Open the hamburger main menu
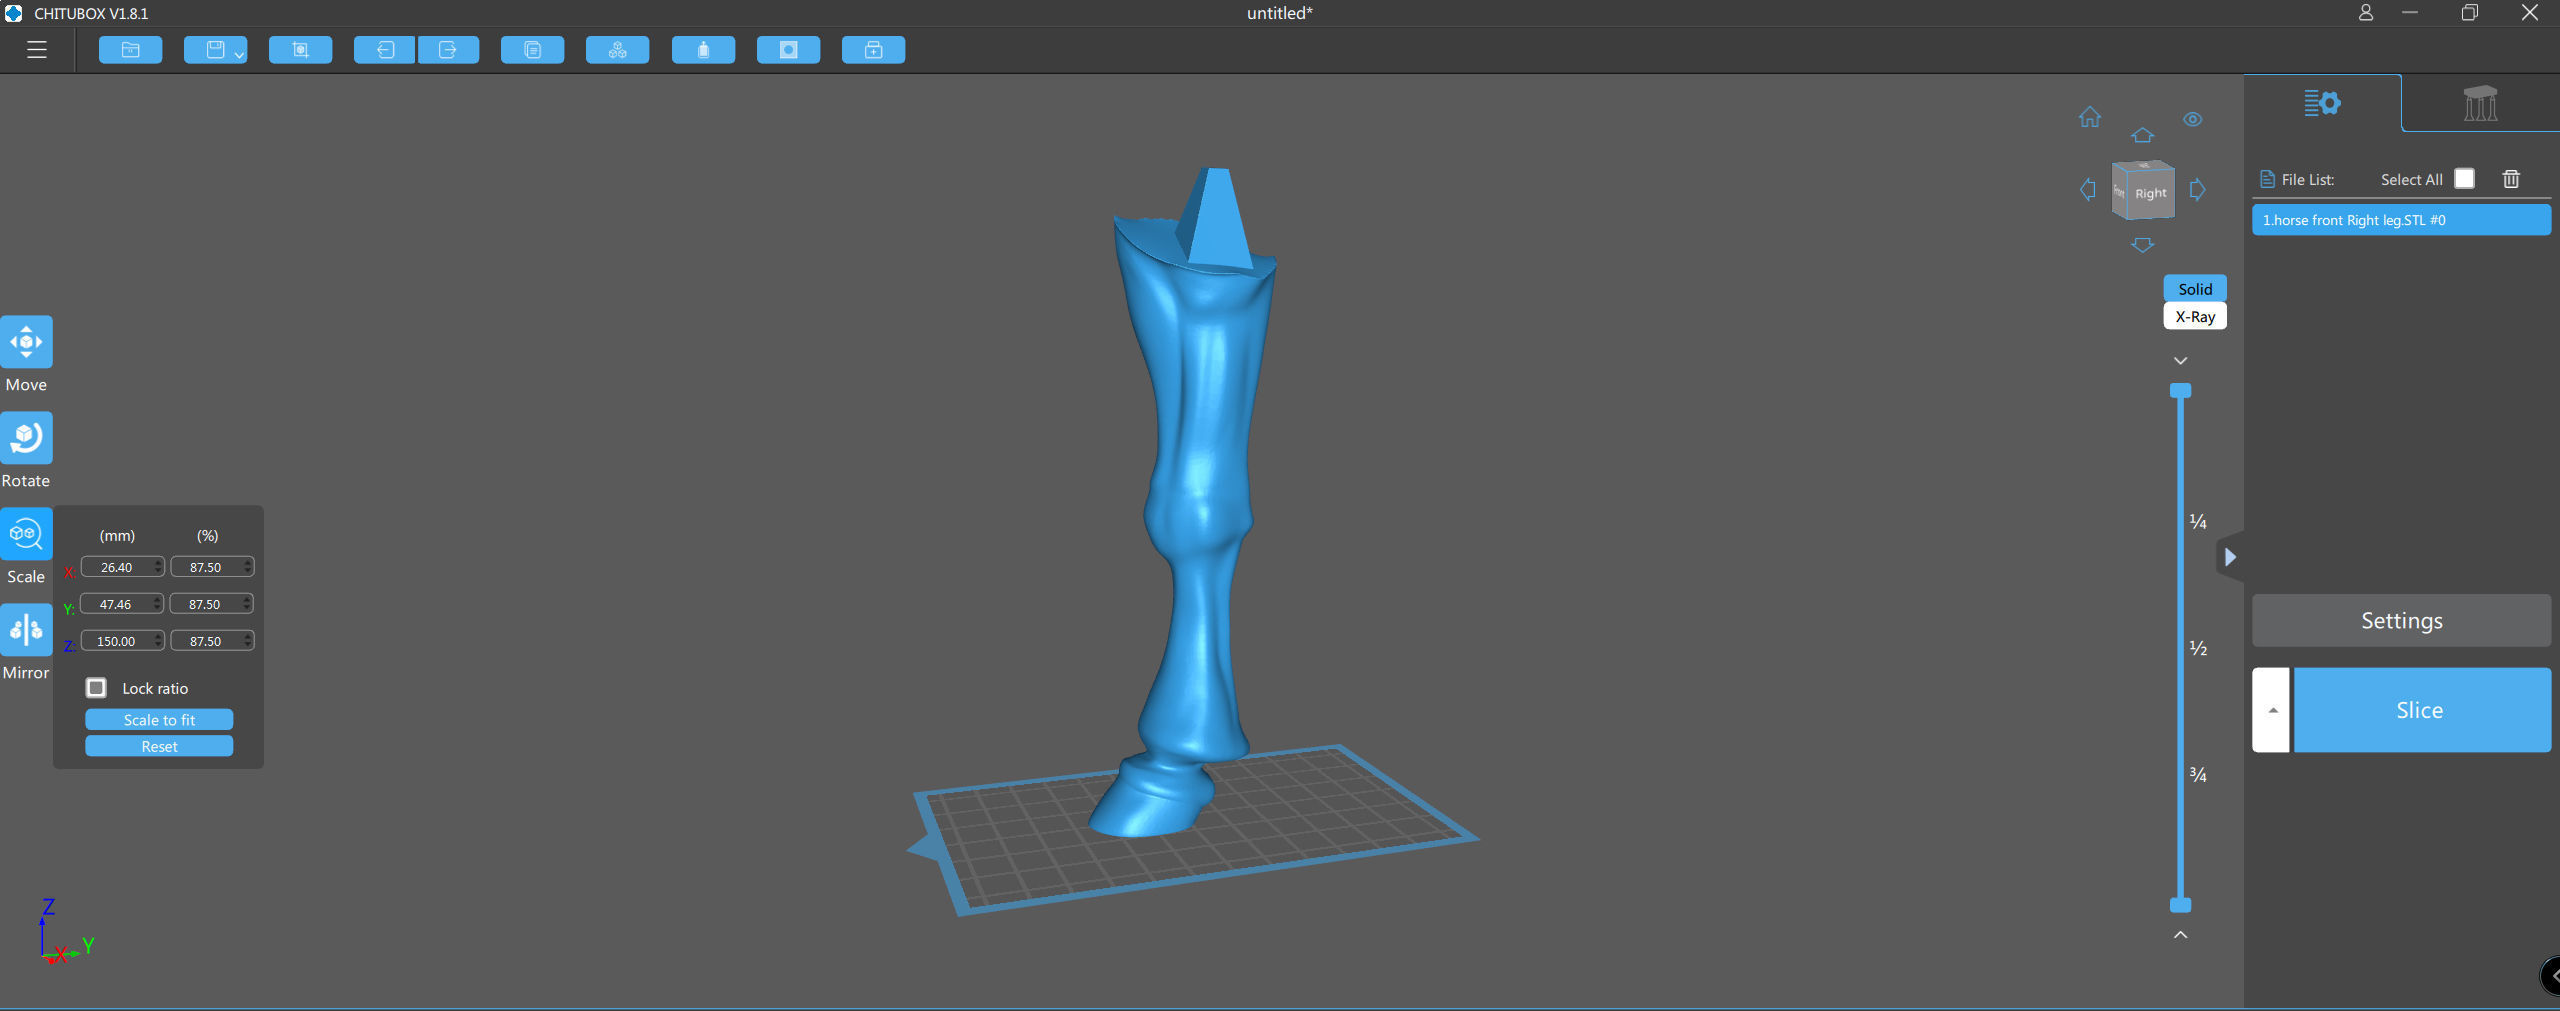 tap(37, 50)
